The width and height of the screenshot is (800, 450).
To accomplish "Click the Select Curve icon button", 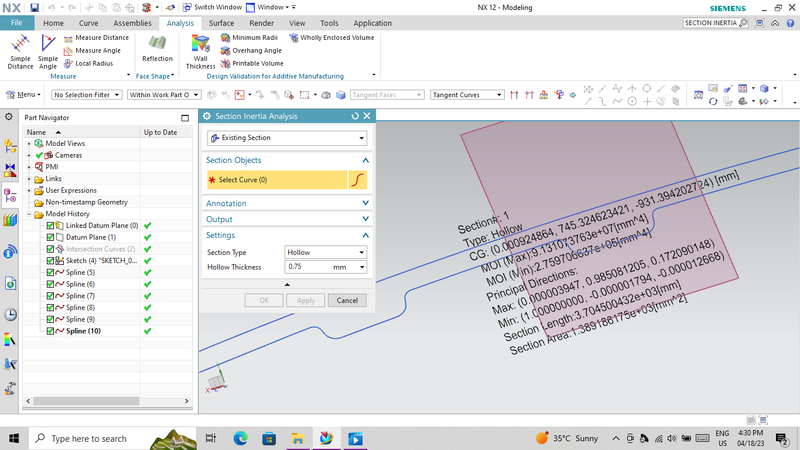I will pos(358,180).
